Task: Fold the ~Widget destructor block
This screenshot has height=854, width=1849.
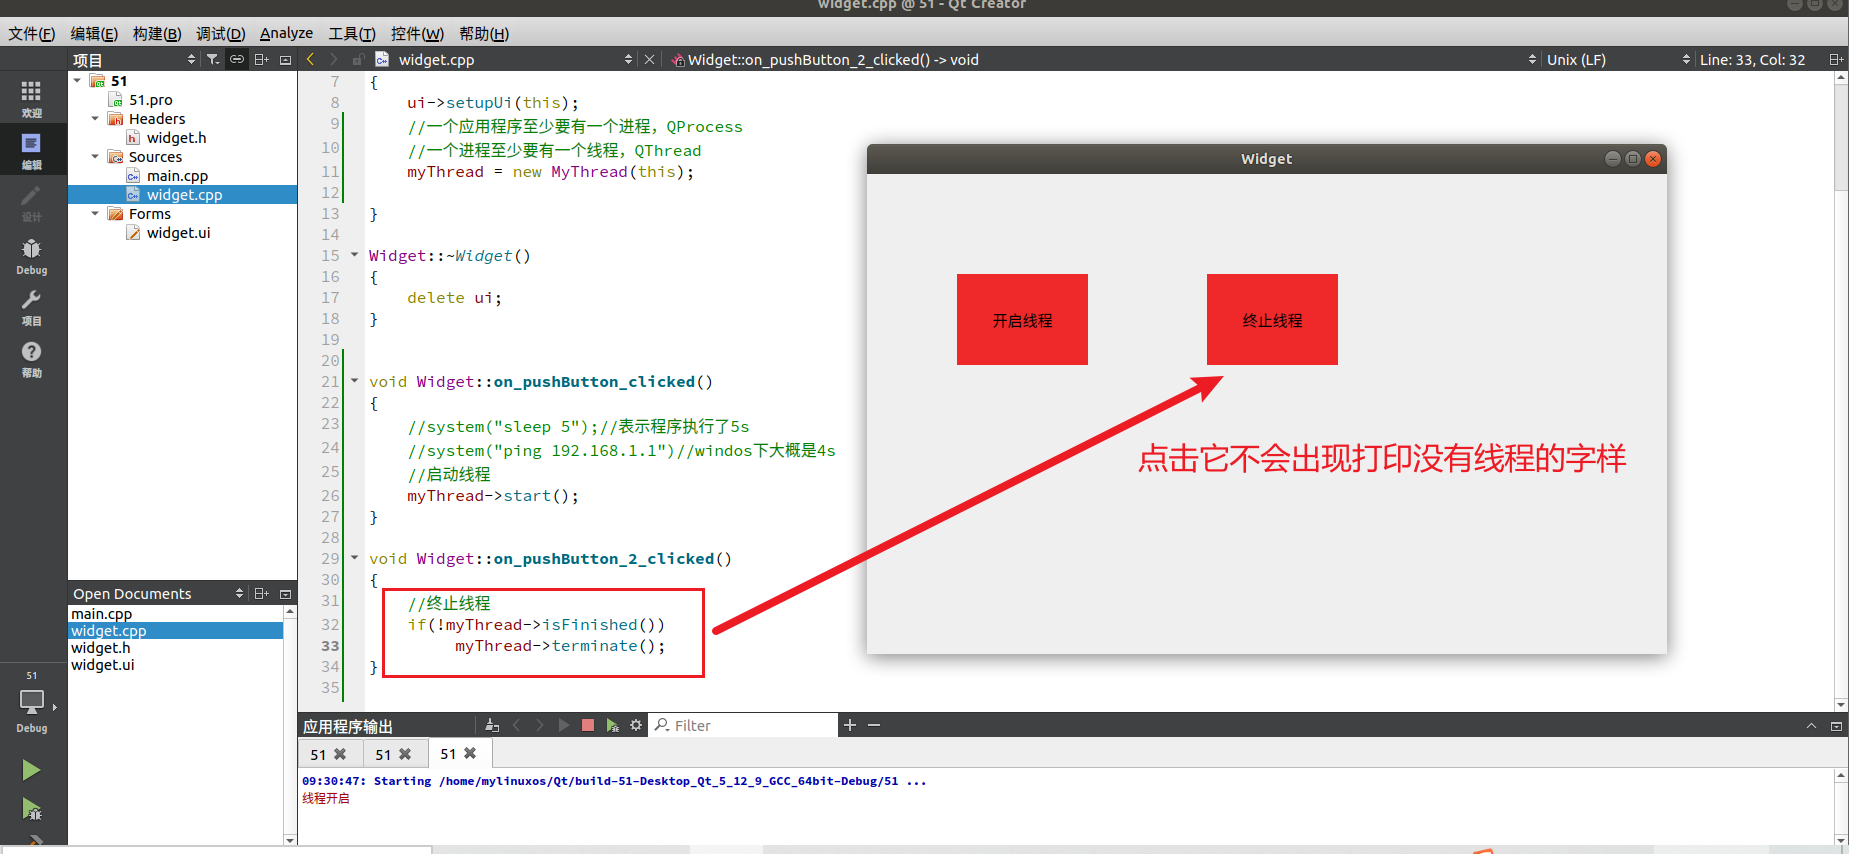Action: (354, 255)
